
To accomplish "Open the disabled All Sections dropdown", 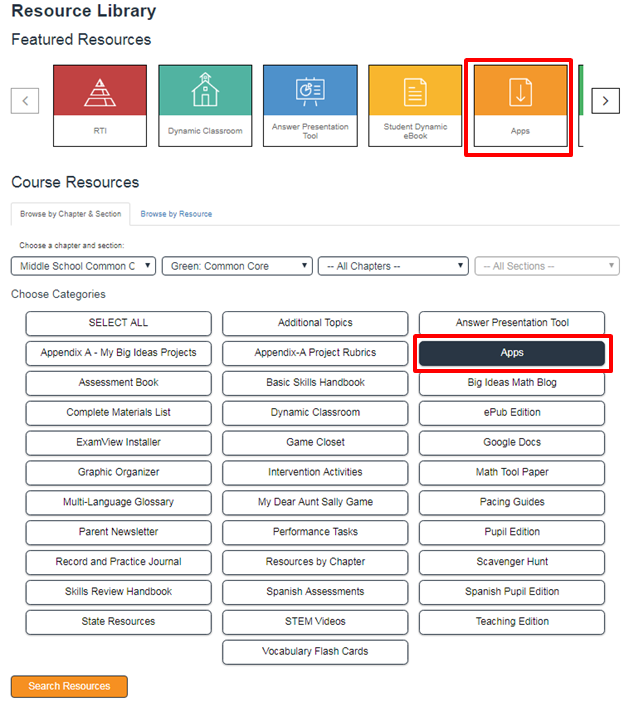I will pyautogui.click(x=546, y=266).
